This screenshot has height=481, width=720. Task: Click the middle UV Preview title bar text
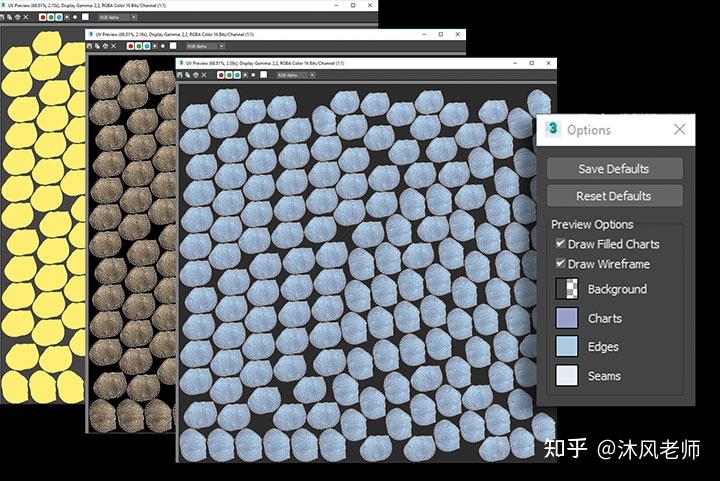174,34
